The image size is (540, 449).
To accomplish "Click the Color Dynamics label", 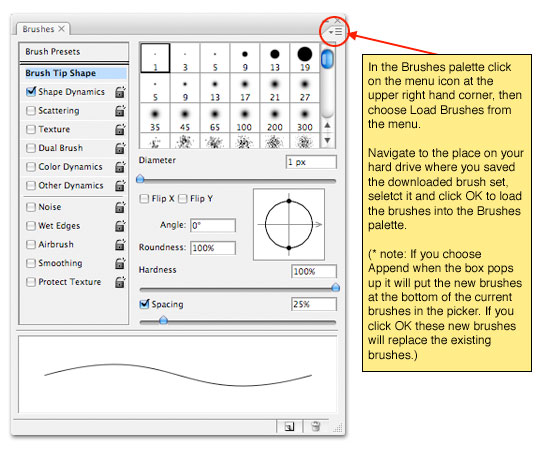I will click(x=70, y=167).
